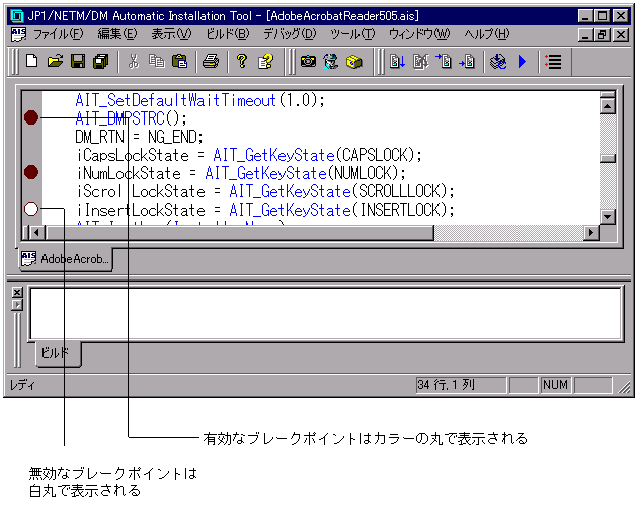This screenshot has height=511, width=637.
Task: Print the script using the printer icon
Action: (x=211, y=61)
